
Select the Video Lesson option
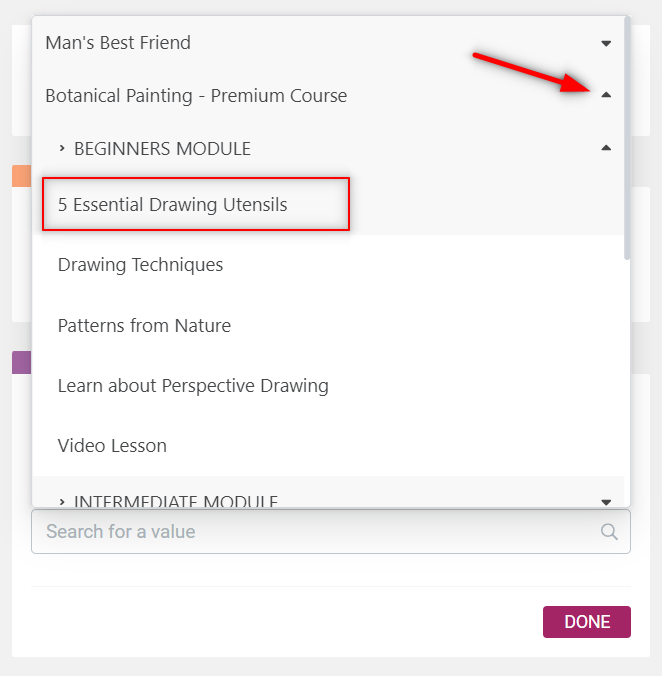click(x=112, y=446)
